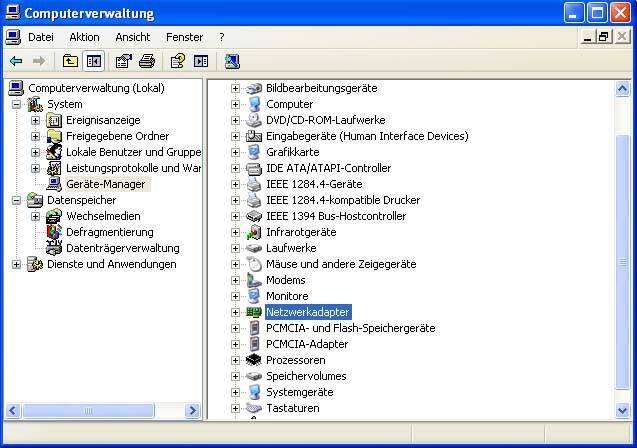Screen dimensions: 637x448
Task: Click the scan for hardware changes icon
Action: tap(232, 61)
